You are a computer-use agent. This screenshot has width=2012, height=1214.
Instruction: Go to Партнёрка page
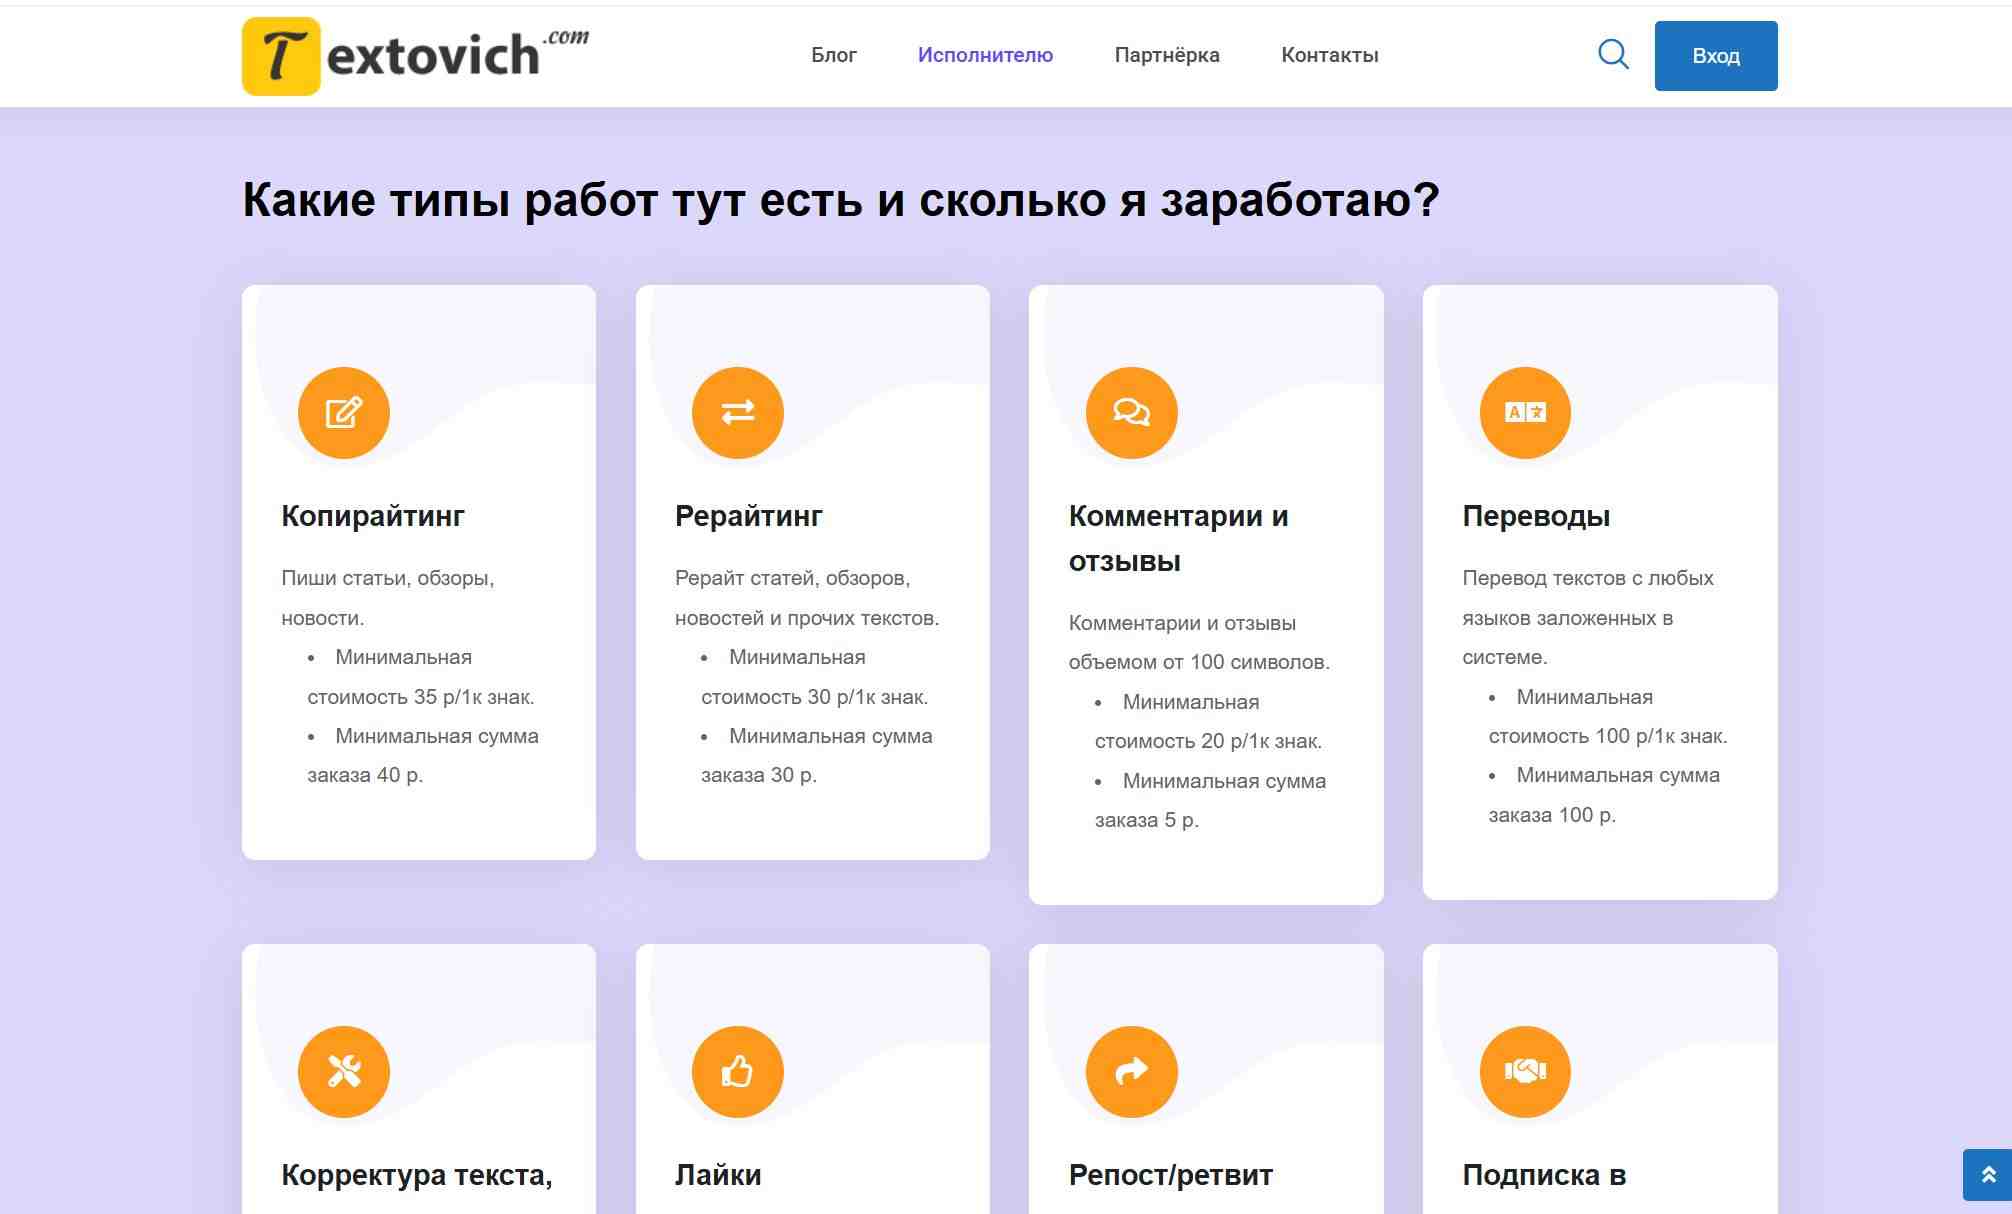1166,55
